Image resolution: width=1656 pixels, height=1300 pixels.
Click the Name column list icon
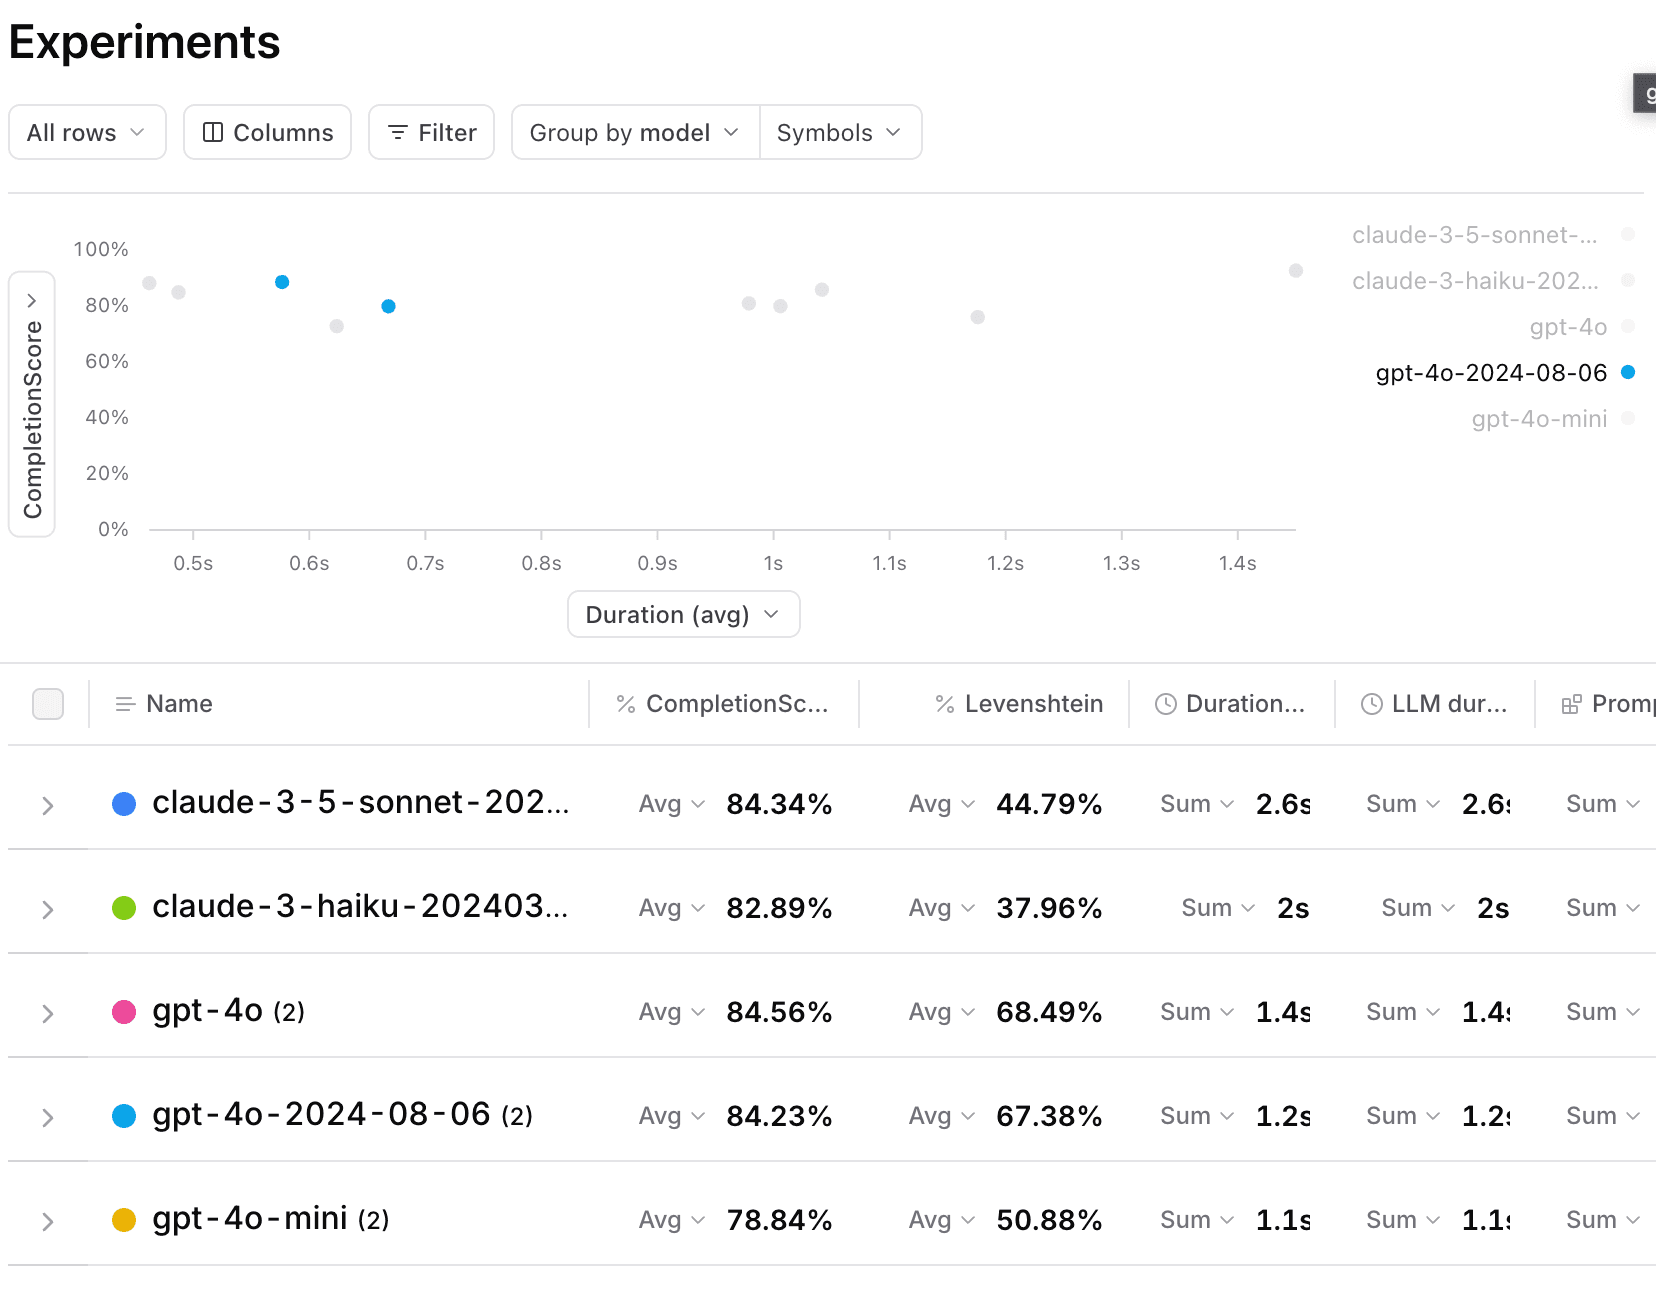(125, 704)
